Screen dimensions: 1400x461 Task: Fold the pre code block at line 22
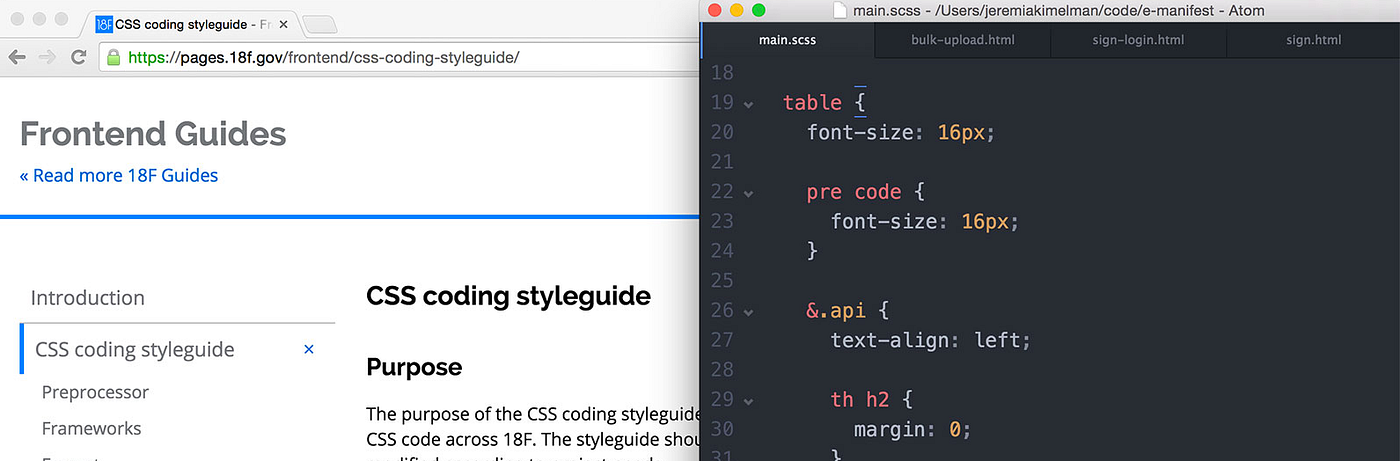point(748,192)
